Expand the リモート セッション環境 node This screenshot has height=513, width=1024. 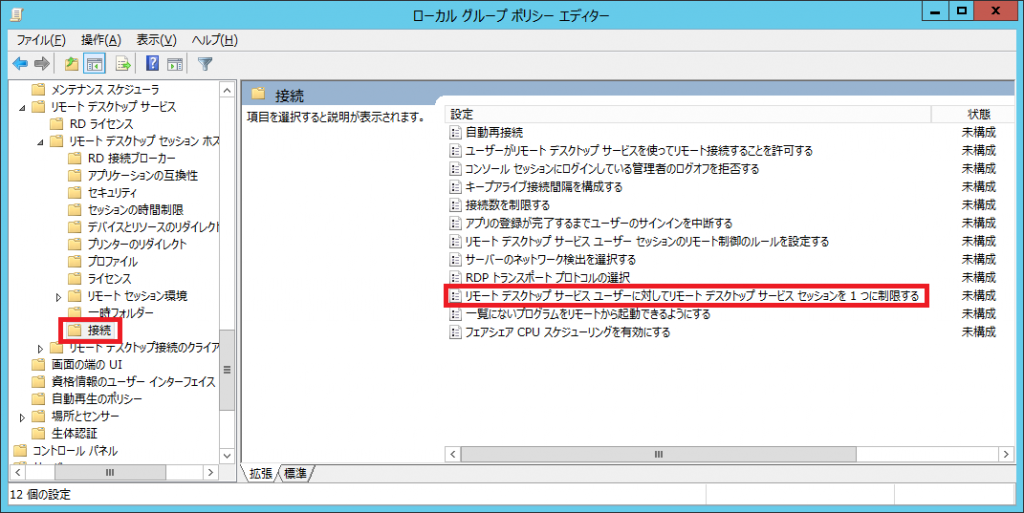click(59, 296)
